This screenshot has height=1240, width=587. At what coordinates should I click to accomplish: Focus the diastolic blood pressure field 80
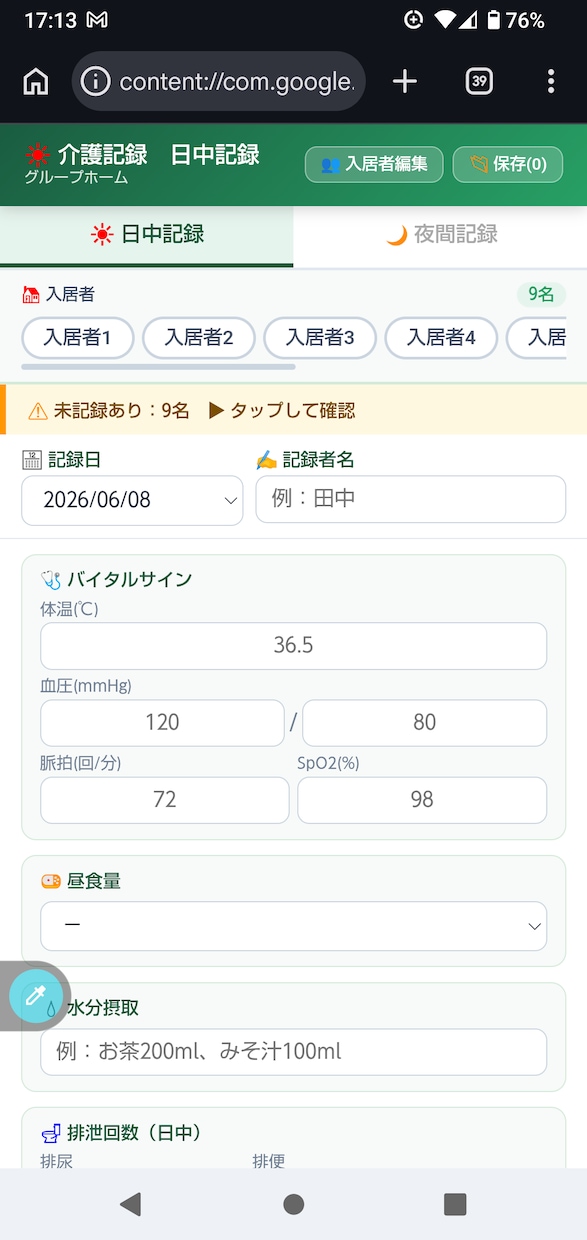[x=424, y=723]
